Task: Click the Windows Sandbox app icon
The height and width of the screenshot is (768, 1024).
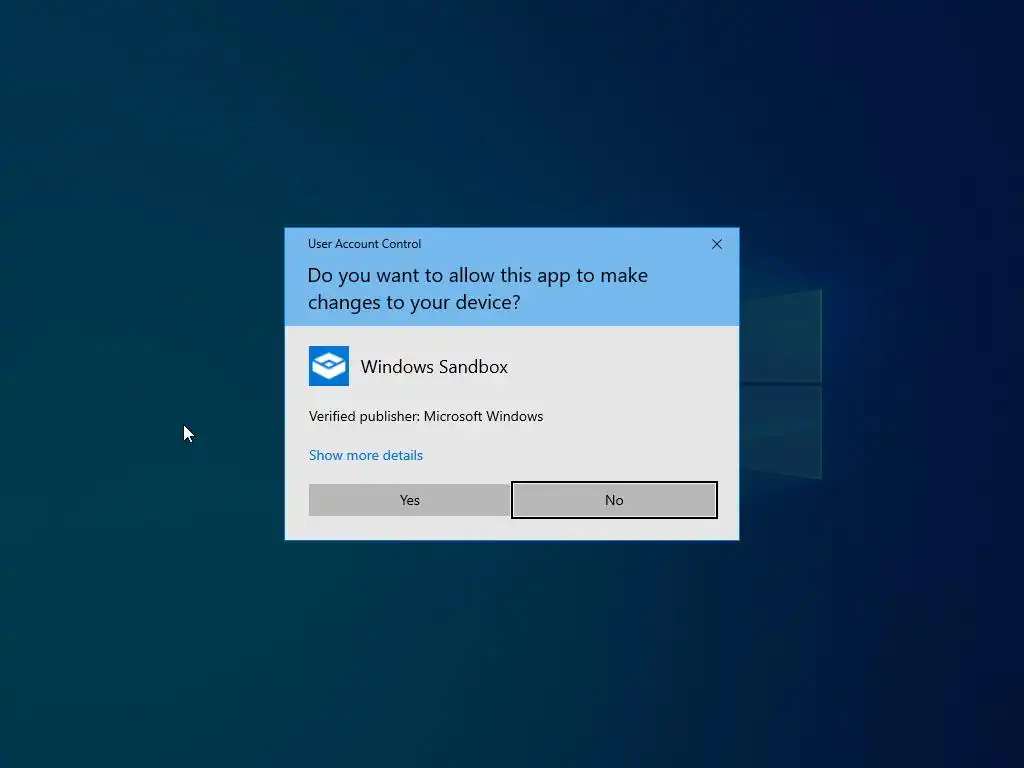Action: tap(328, 366)
